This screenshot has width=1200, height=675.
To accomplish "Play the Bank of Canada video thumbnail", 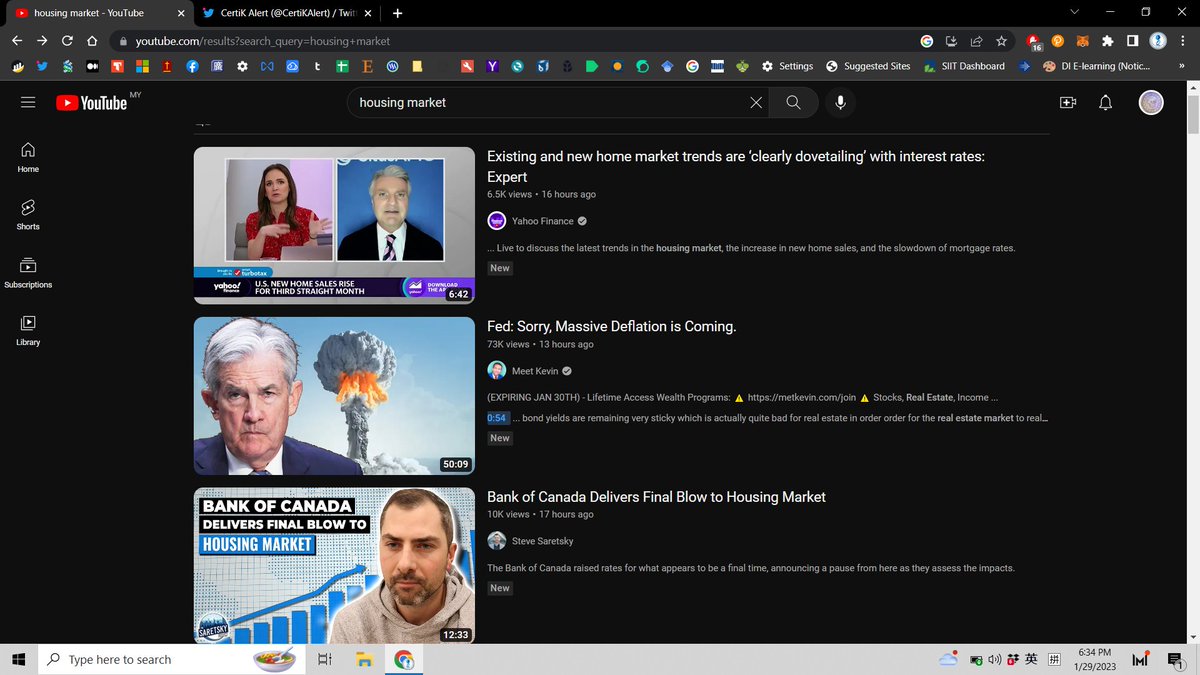I will click(x=334, y=565).
